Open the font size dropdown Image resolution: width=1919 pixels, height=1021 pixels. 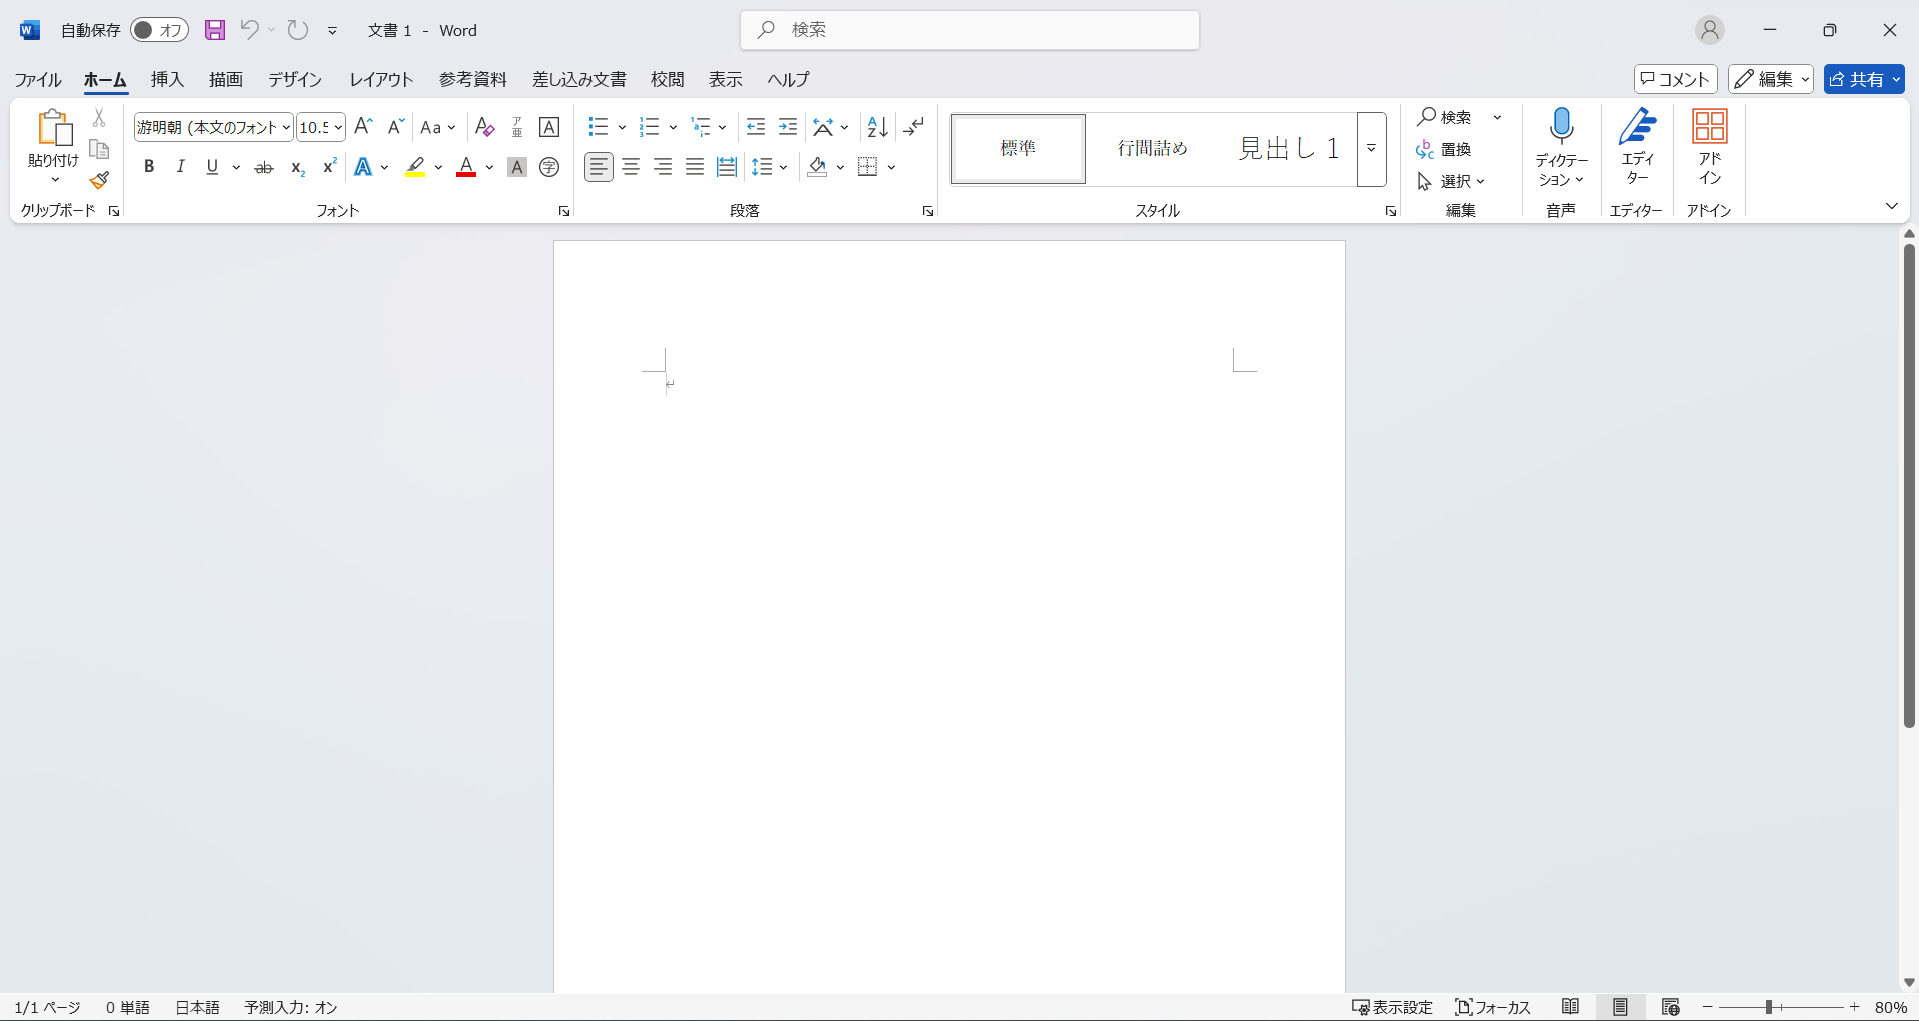(339, 127)
